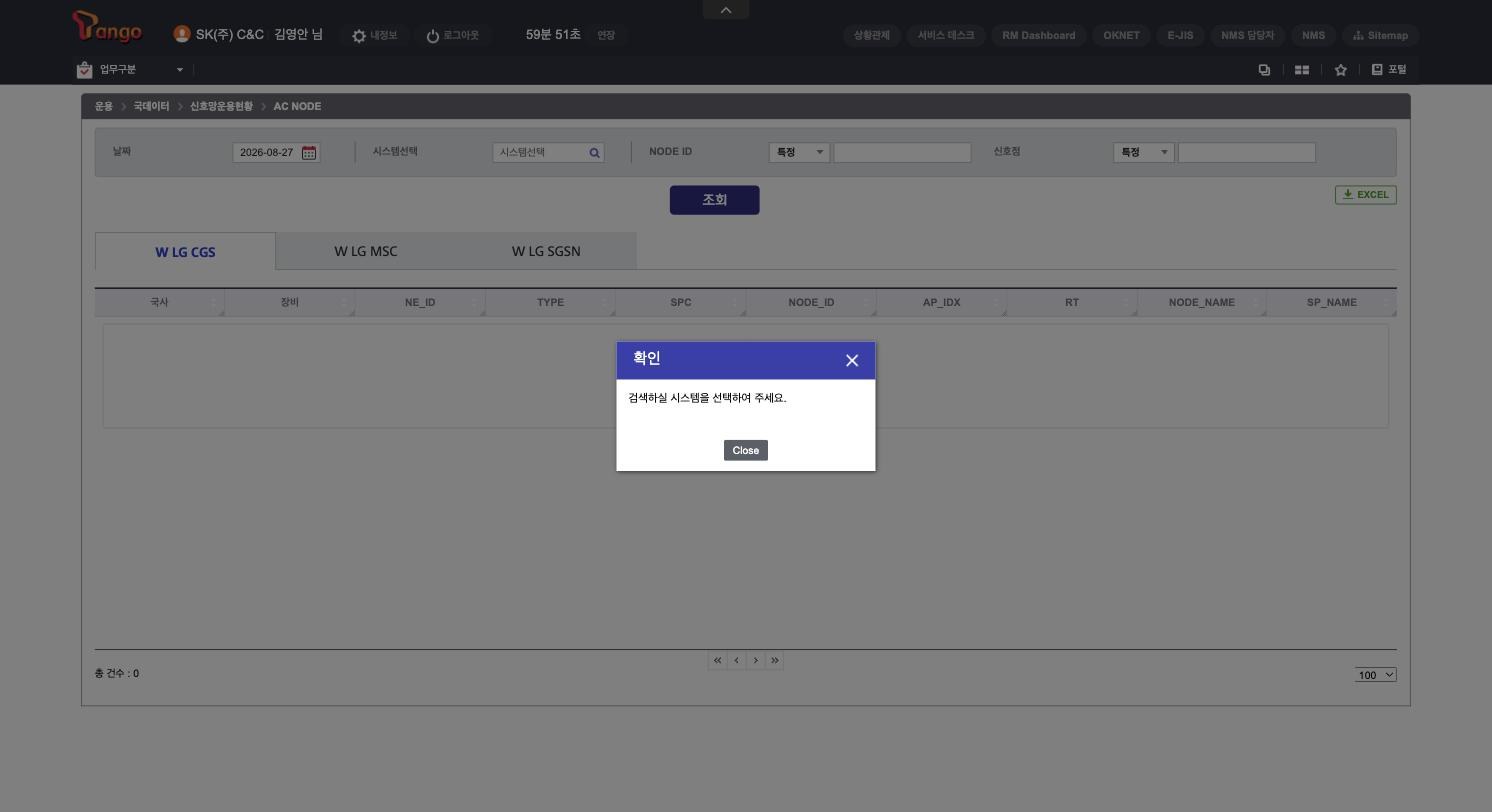Image resolution: width=1492 pixels, height=812 pixels.
Task: Click the favorites star icon
Action: [x=1341, y=70]
